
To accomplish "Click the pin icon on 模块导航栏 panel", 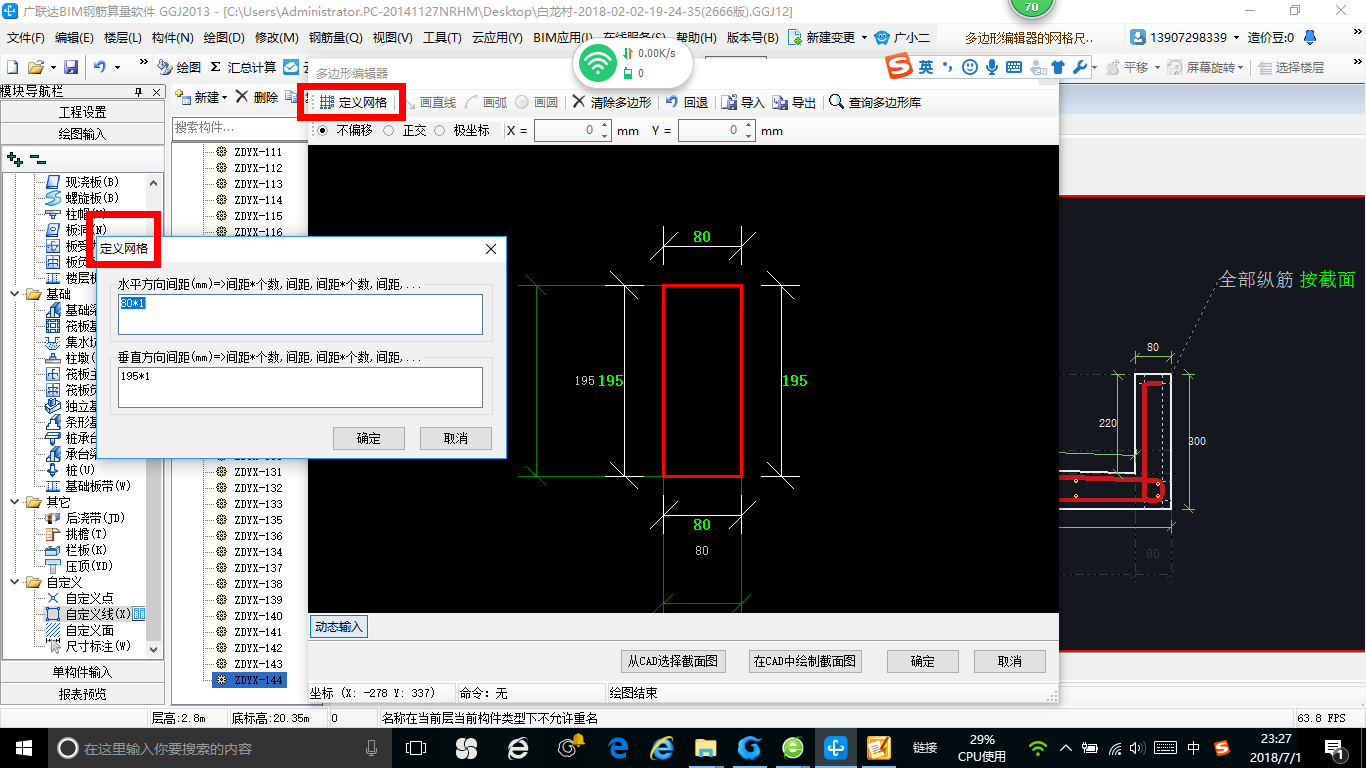I will click(139, 92).
